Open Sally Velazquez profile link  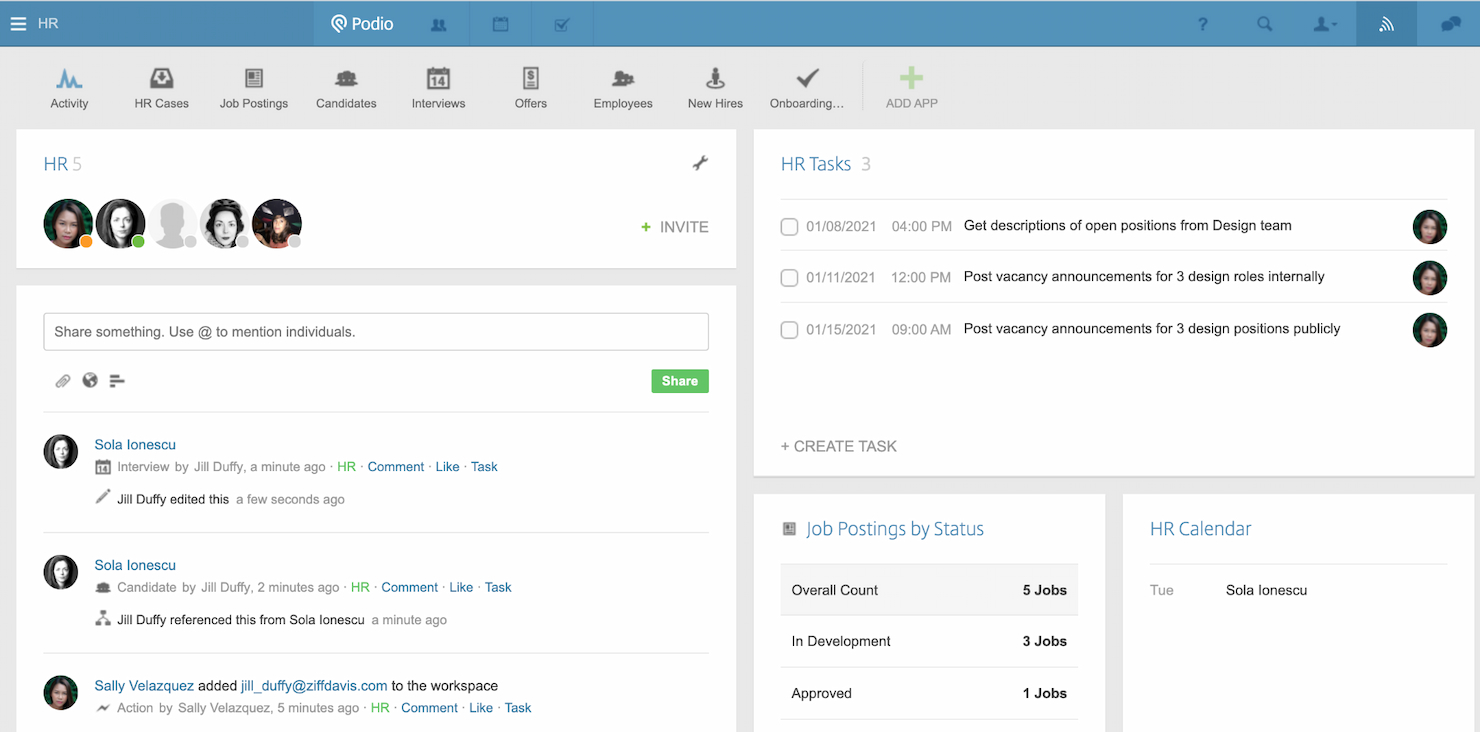click(144, 686)
